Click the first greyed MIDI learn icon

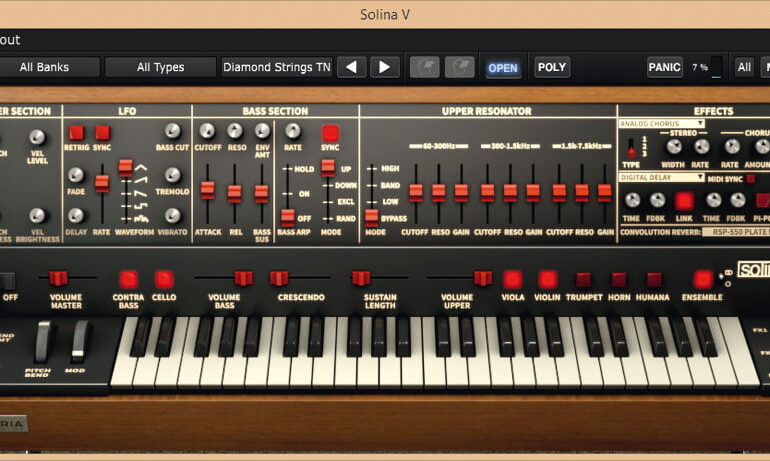(425, 67)
